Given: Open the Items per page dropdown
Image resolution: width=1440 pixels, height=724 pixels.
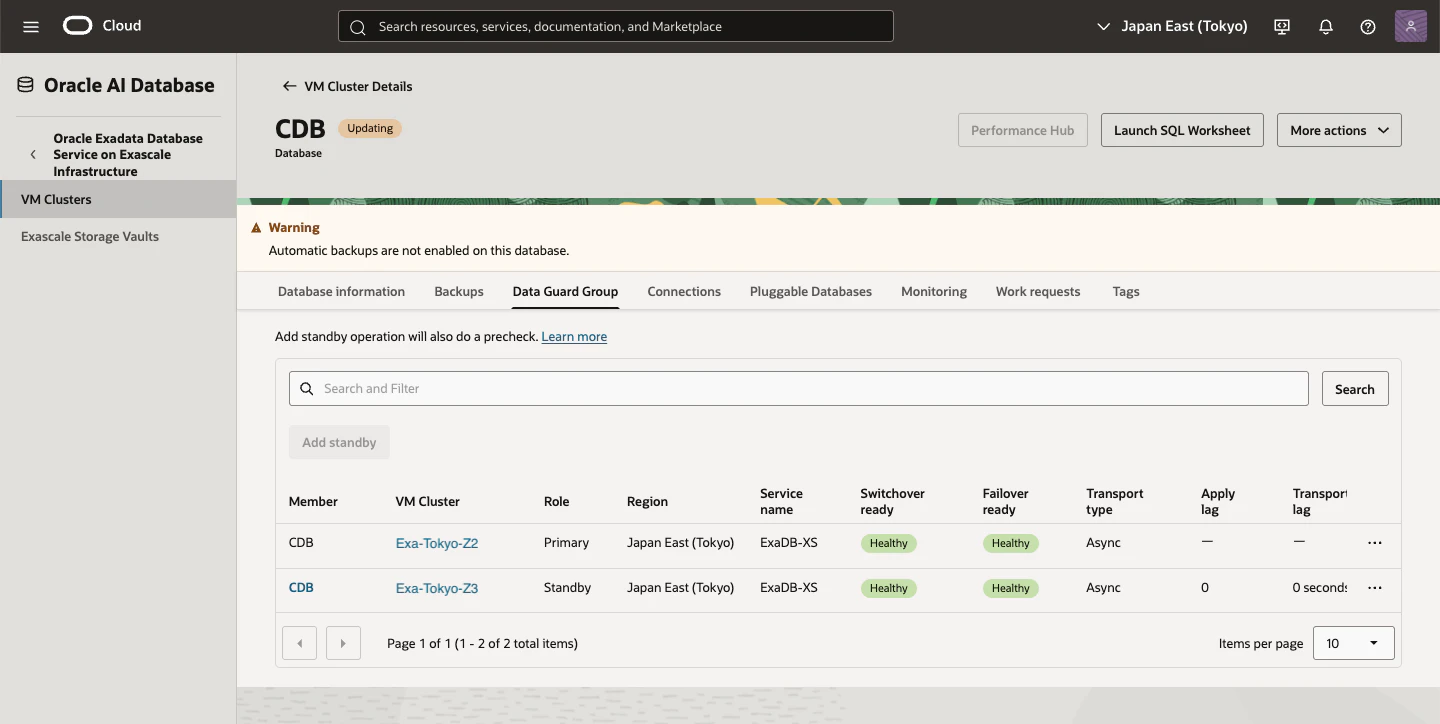Looking at the screenshot, I should click(1353, 643).
